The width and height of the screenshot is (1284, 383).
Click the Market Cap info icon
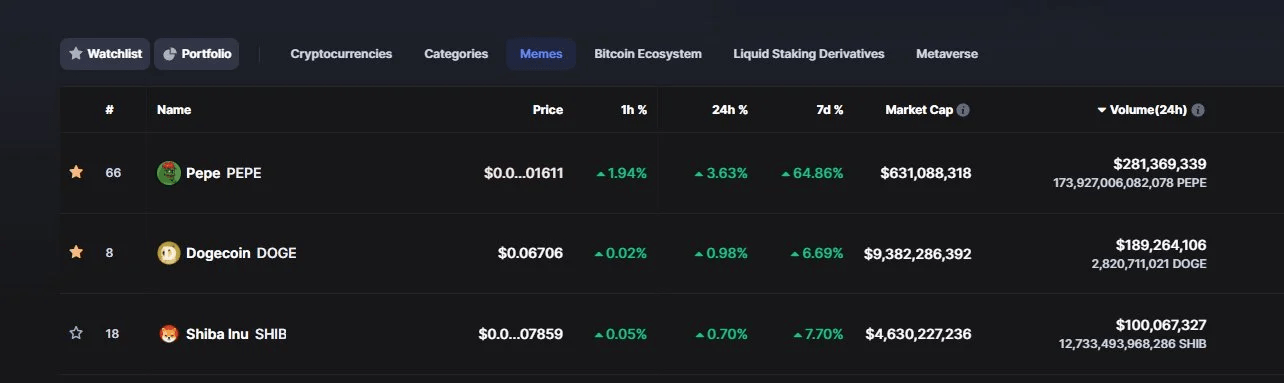click(x=963, y=110)
